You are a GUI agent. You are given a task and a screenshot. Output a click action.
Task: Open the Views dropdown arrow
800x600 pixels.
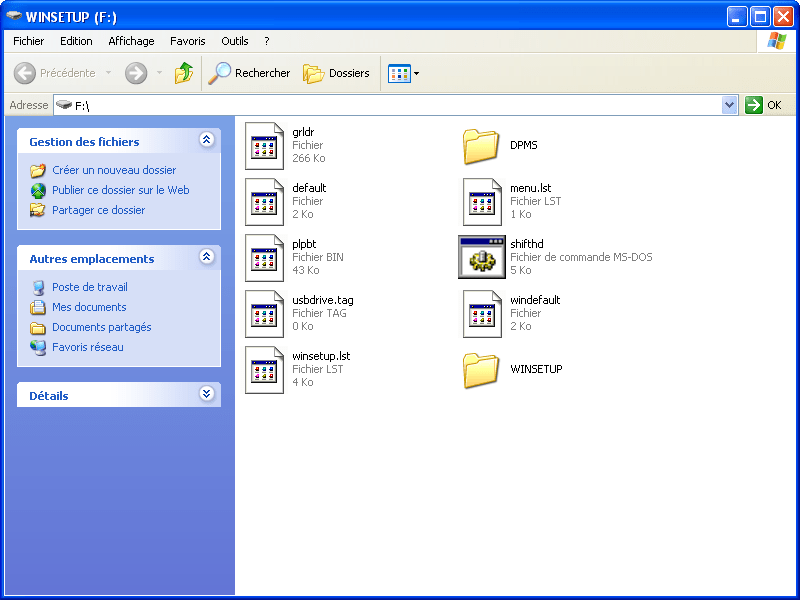(x=416, y=73)
